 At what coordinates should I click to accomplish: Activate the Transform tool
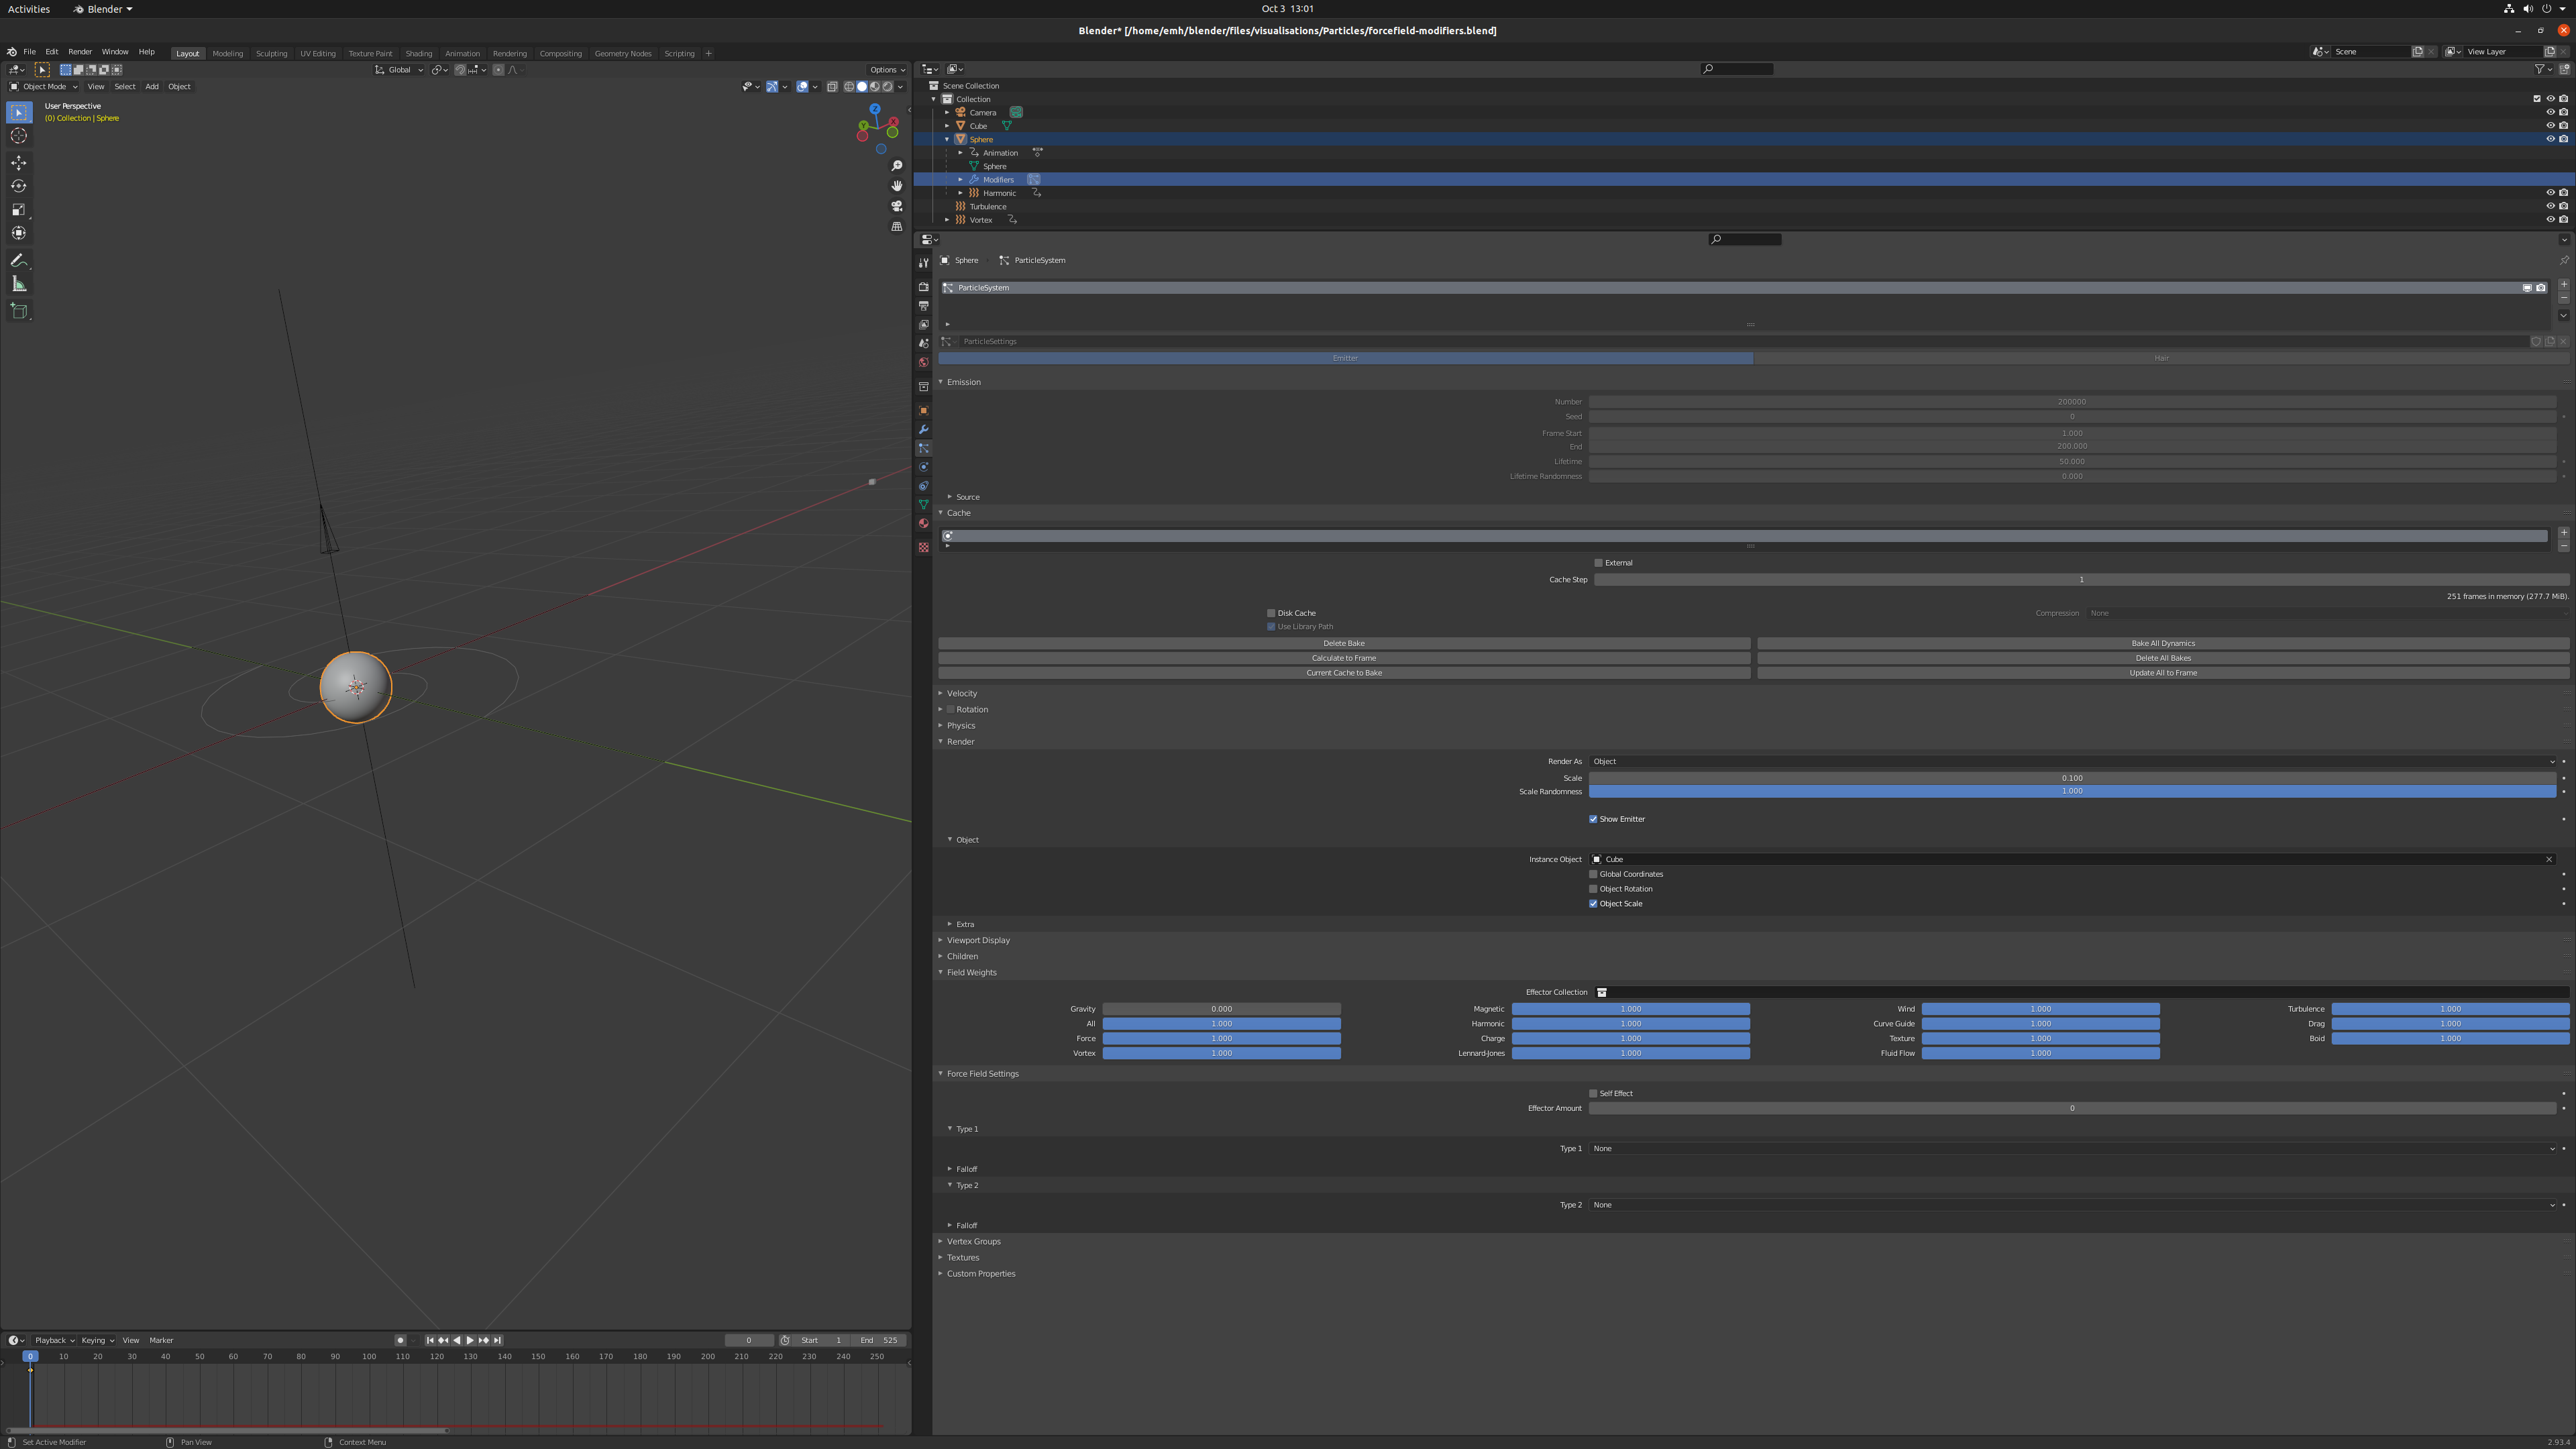(19, 233)
